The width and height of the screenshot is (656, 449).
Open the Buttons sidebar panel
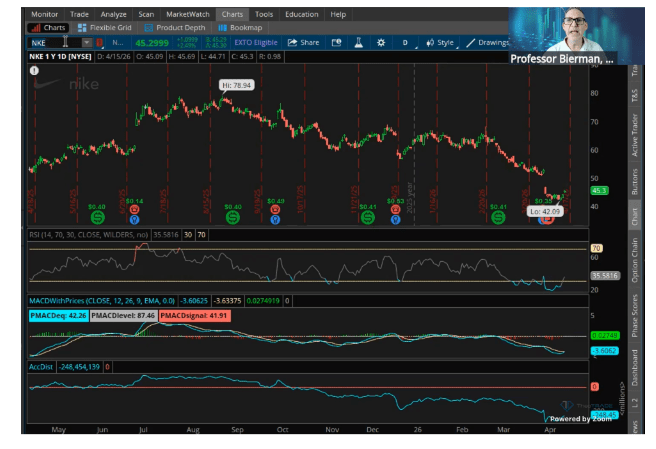635,182
